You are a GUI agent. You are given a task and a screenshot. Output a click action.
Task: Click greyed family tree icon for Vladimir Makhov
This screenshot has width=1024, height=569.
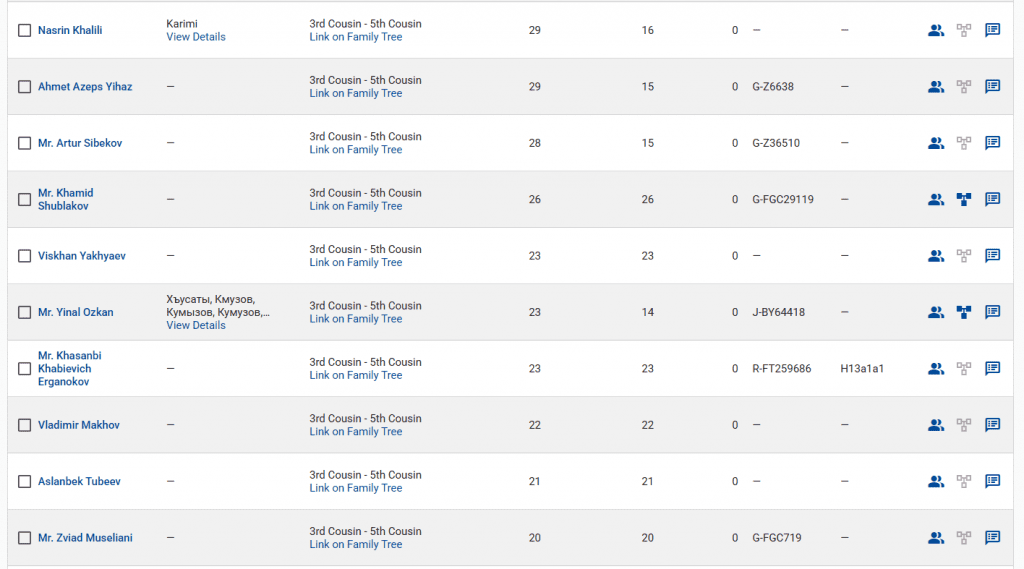pos(964,425)
